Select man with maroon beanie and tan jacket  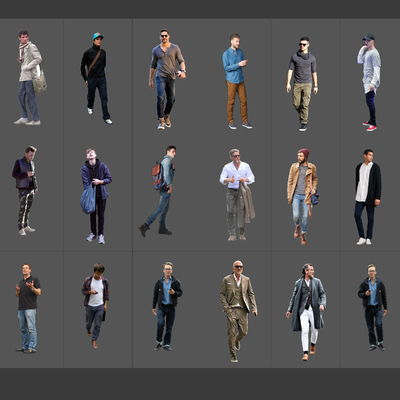(x=303, y=197)
